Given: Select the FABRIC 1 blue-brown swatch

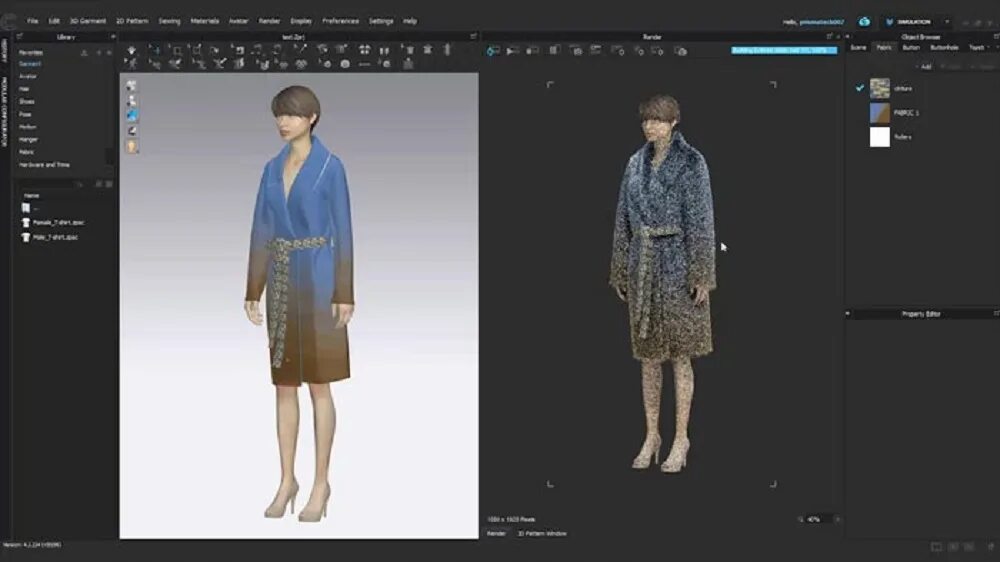Looking at the screenshot, I should coord(879,113).
